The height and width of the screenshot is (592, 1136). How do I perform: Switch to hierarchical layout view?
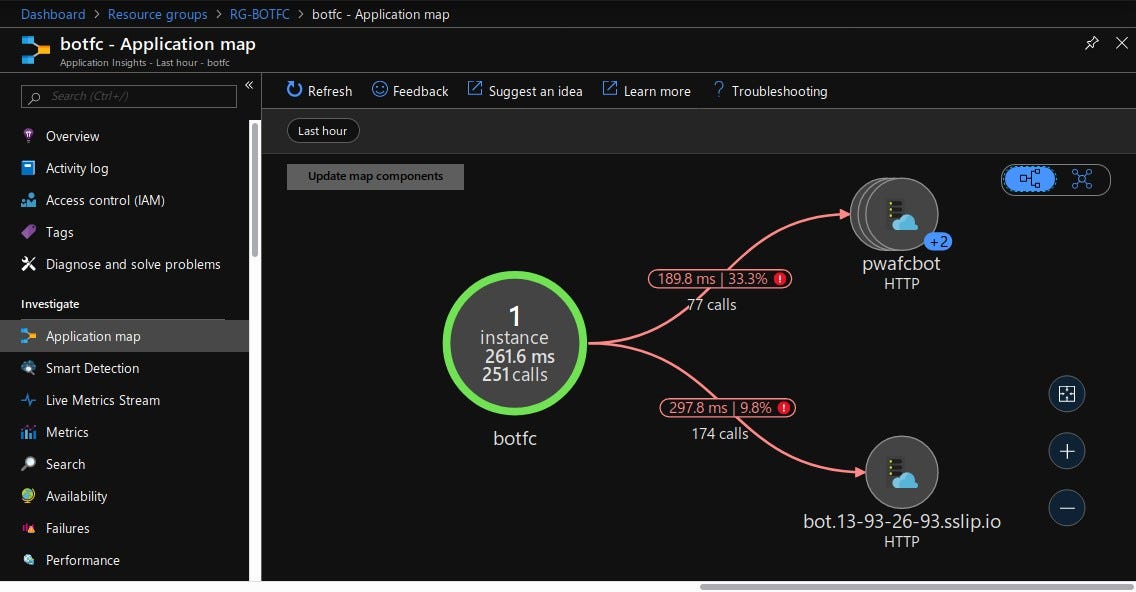1030,179
